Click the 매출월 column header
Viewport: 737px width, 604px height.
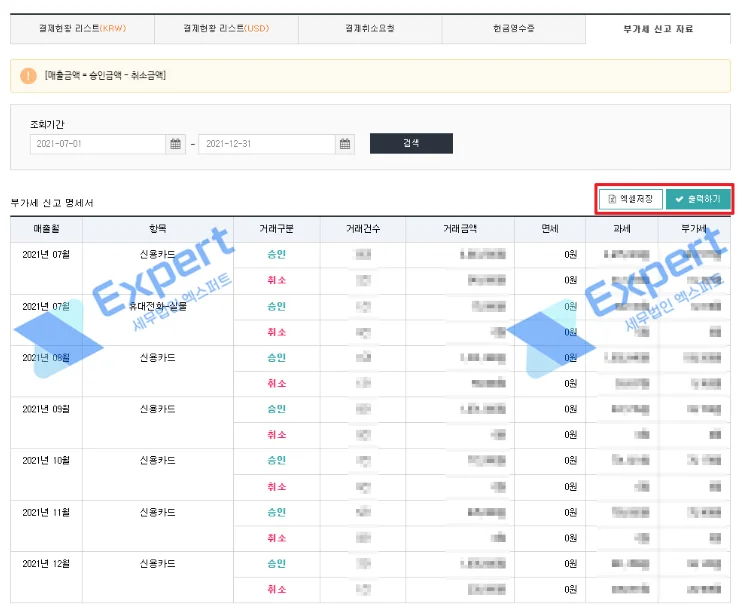coord(46,229)
